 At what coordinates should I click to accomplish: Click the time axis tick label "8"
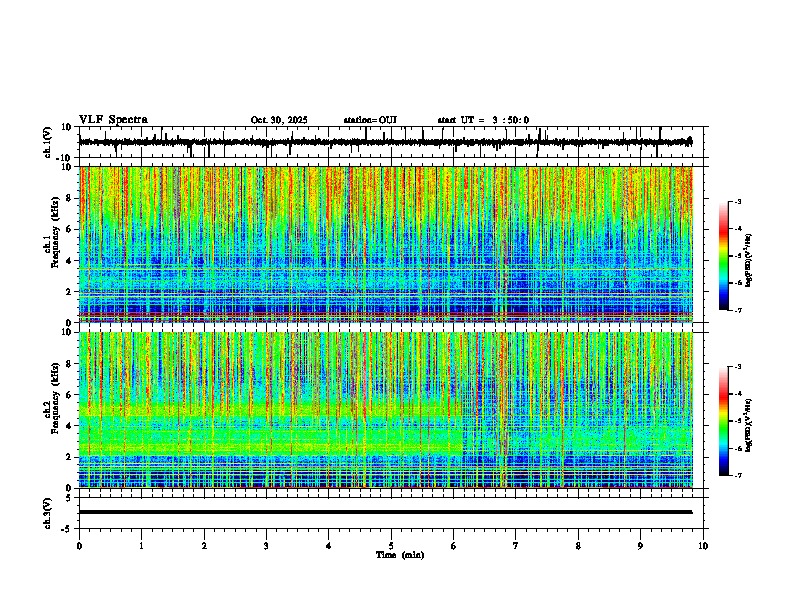pyautogui.click(x=578, y=546)
